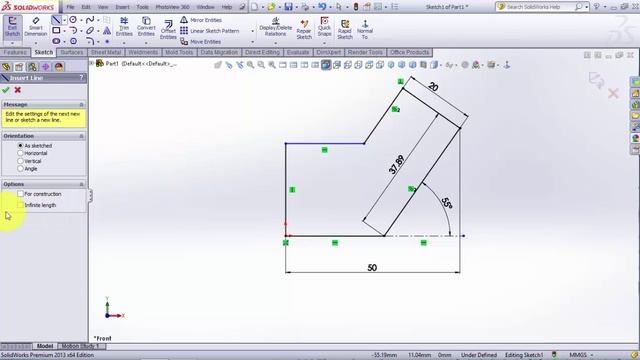Open the ConfigurationManager tab icon

(32, 67)
